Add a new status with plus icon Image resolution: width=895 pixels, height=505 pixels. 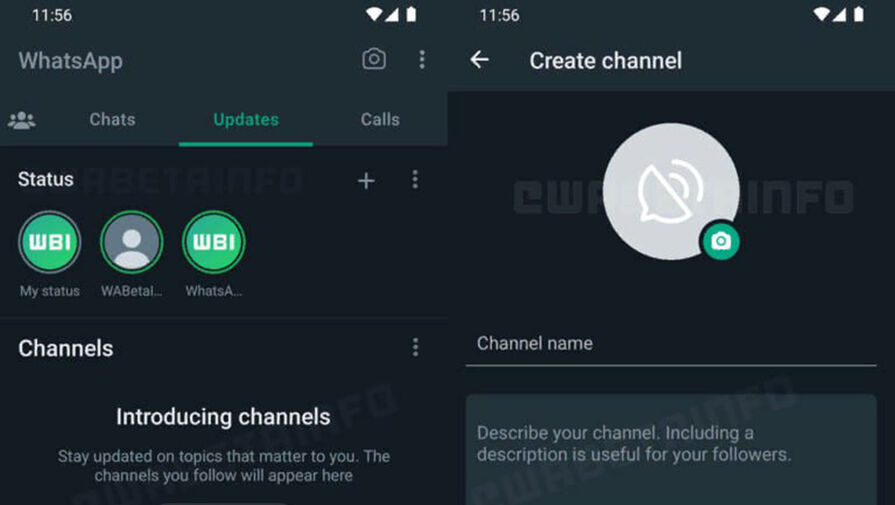pyautogui.click(x=366, y=181)
